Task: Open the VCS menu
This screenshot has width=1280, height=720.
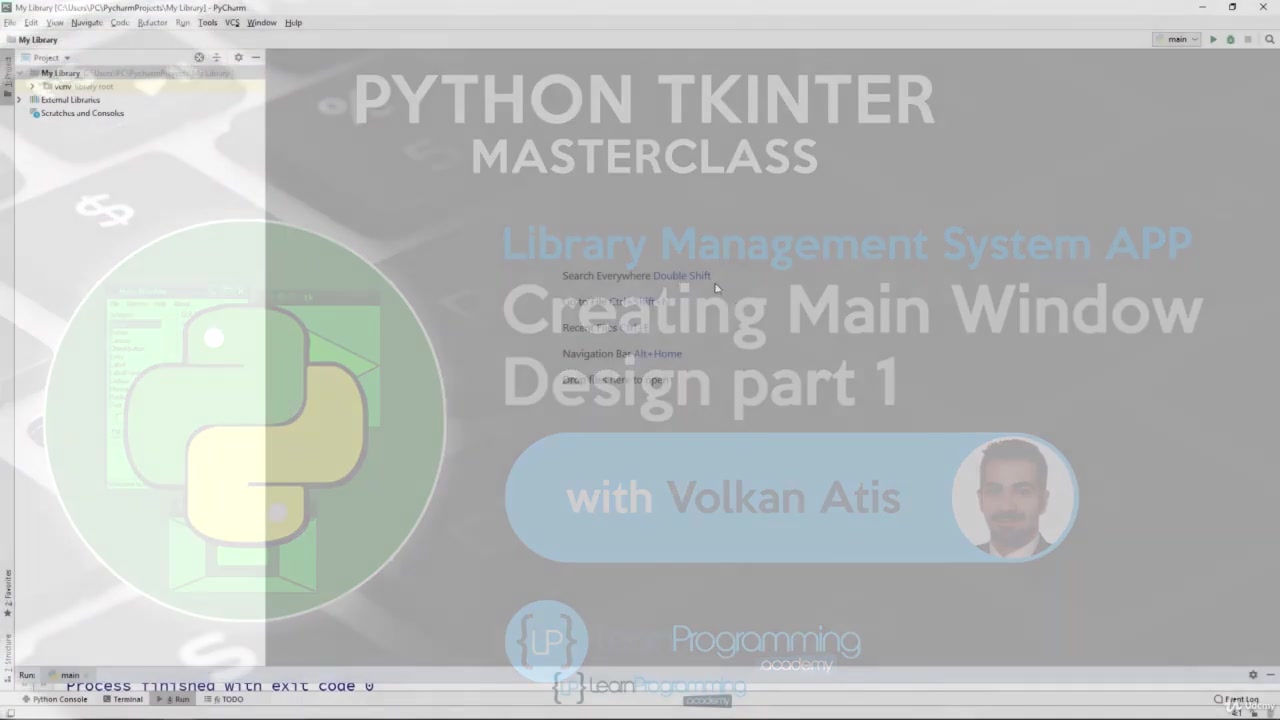Action: pyautogui.click(x=232, y=22)
